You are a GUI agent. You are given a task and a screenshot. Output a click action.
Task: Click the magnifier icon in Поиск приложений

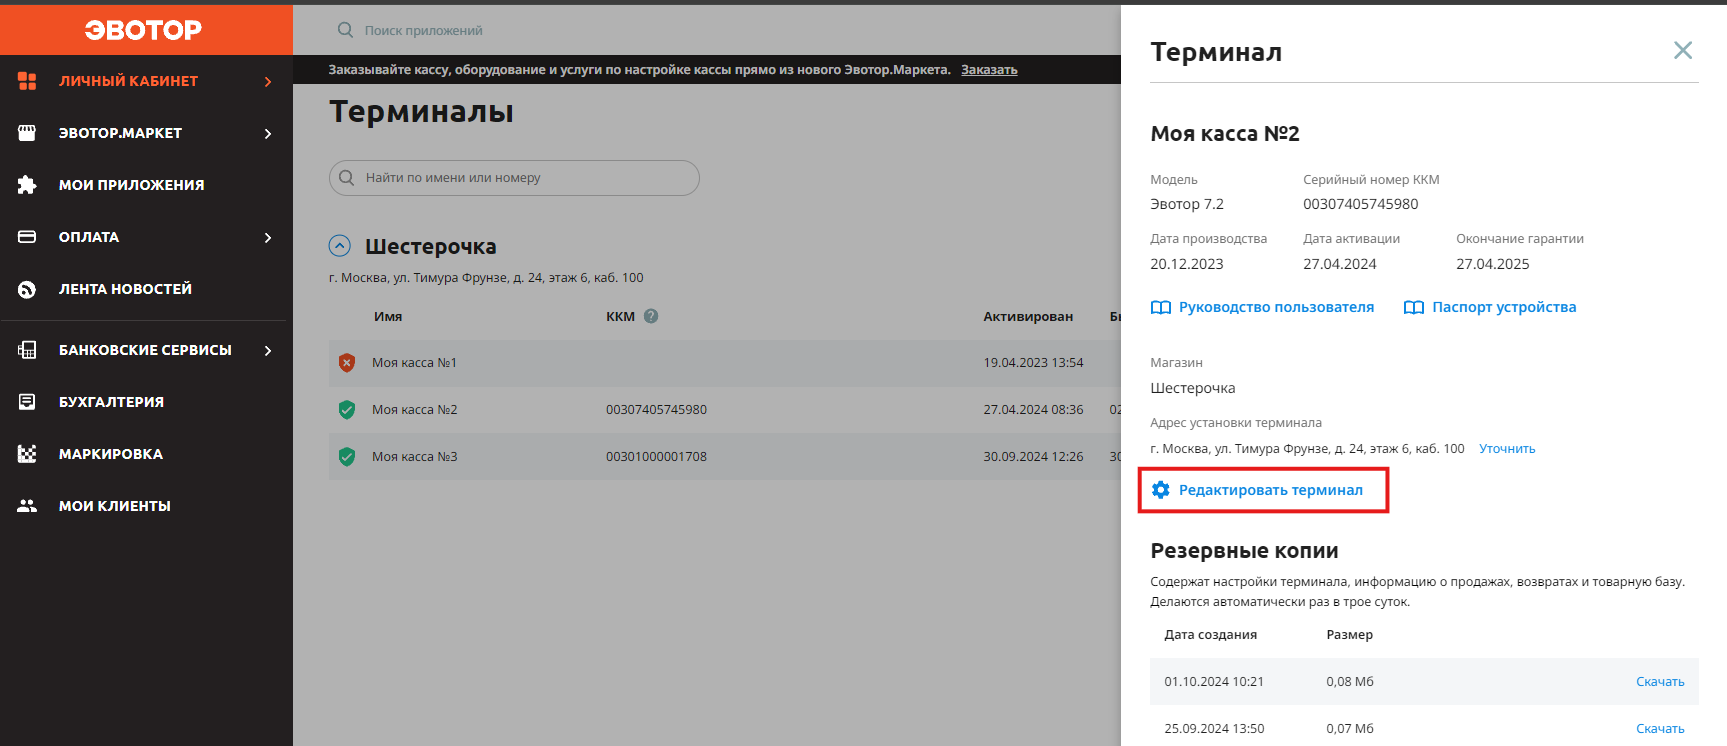(x=345, y=30)
